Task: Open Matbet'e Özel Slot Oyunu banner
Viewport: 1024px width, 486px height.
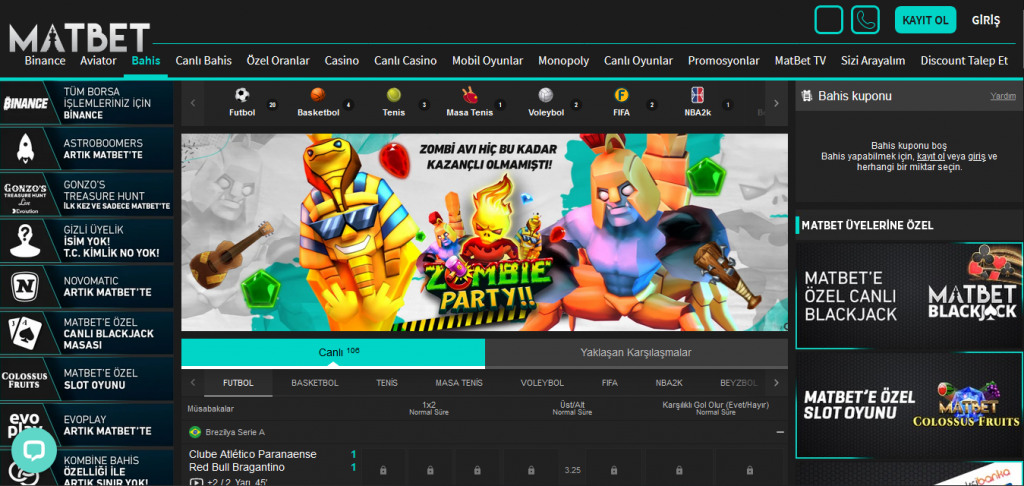Action: pyautogui.click(x=909, y=406)
